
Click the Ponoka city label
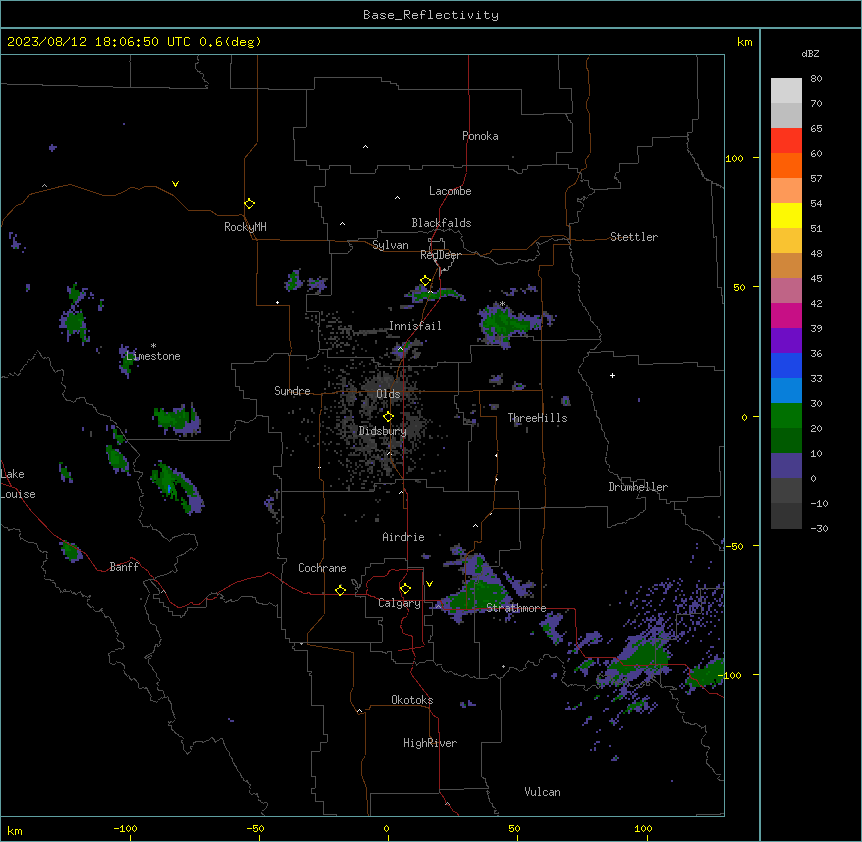pyautogui.click(x=480, y=136)
